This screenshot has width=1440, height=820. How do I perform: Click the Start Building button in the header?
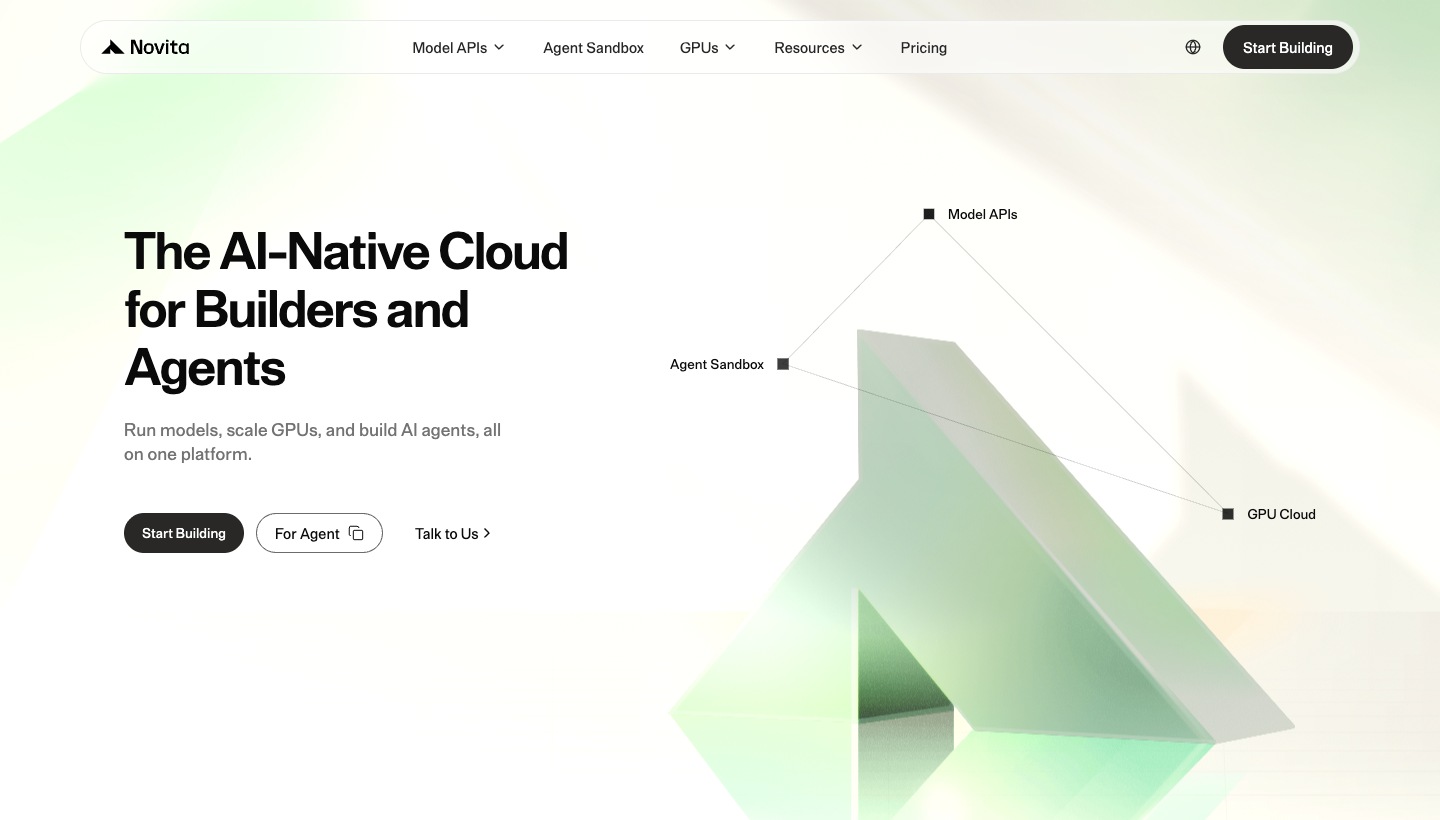click(1287, 47)
